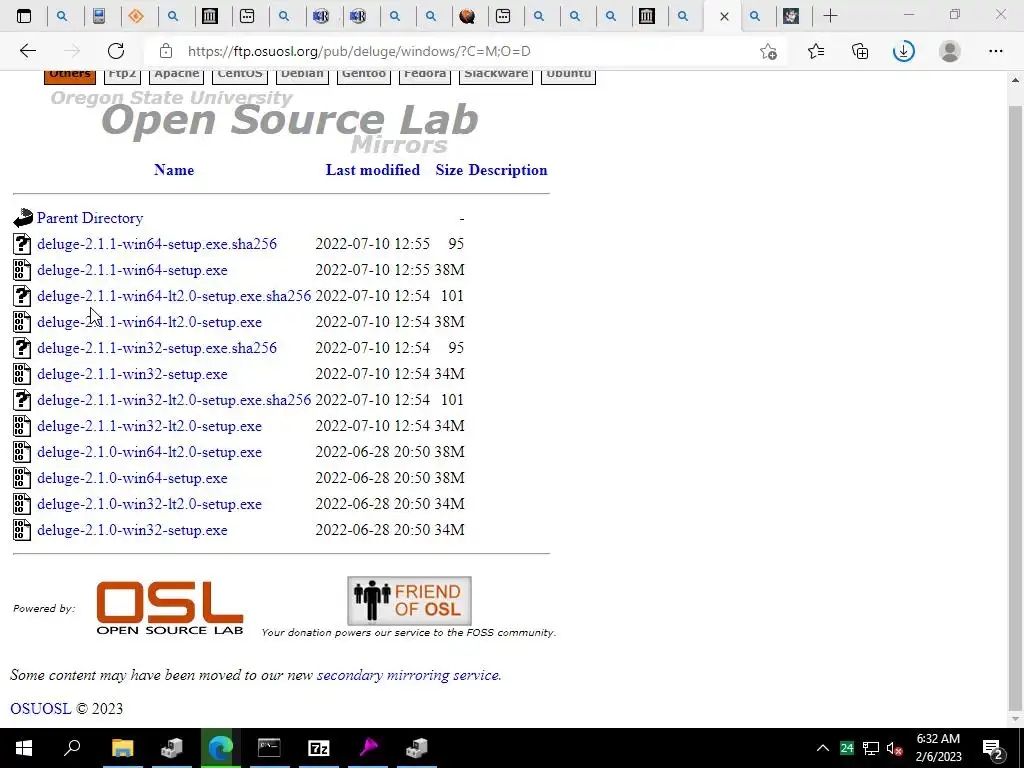Show hidden system tray icons
Viewport: 1024px width, 768px height.
click(x=823, y=748)
